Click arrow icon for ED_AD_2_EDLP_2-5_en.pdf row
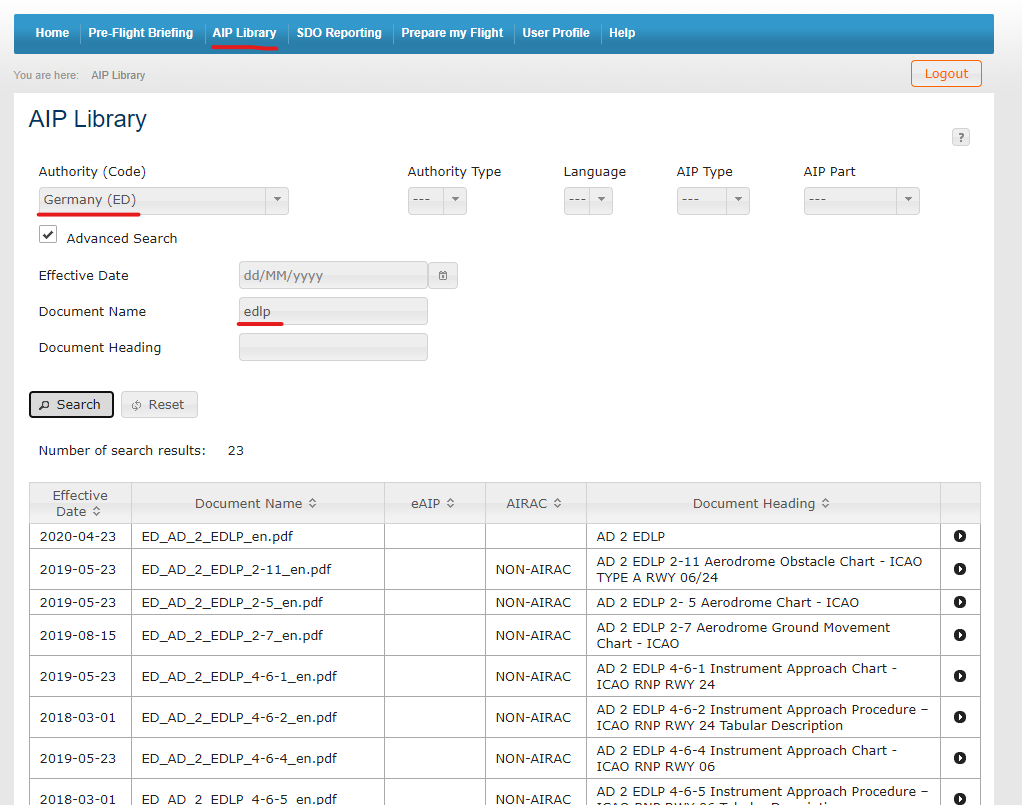This screenshot has width=1022, height=805. (960, 602)
